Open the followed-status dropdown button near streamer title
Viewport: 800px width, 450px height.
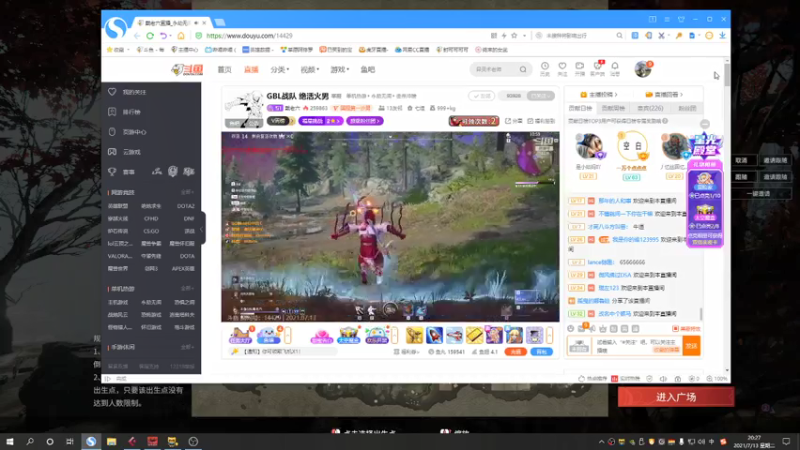pos(540,95)
